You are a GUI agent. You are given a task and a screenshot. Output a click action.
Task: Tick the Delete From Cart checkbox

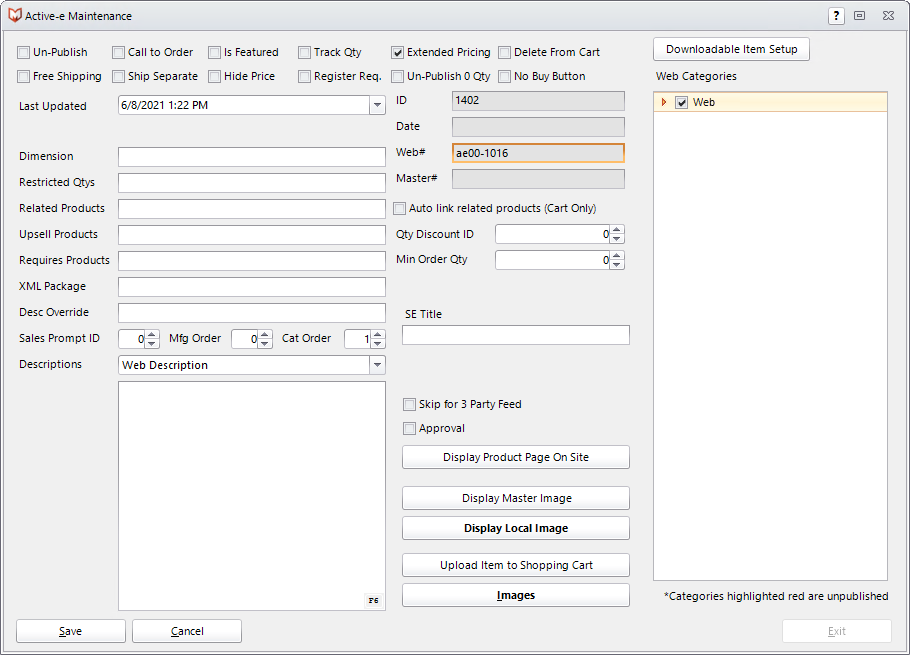pyautogui.click(x=505, y=52)
